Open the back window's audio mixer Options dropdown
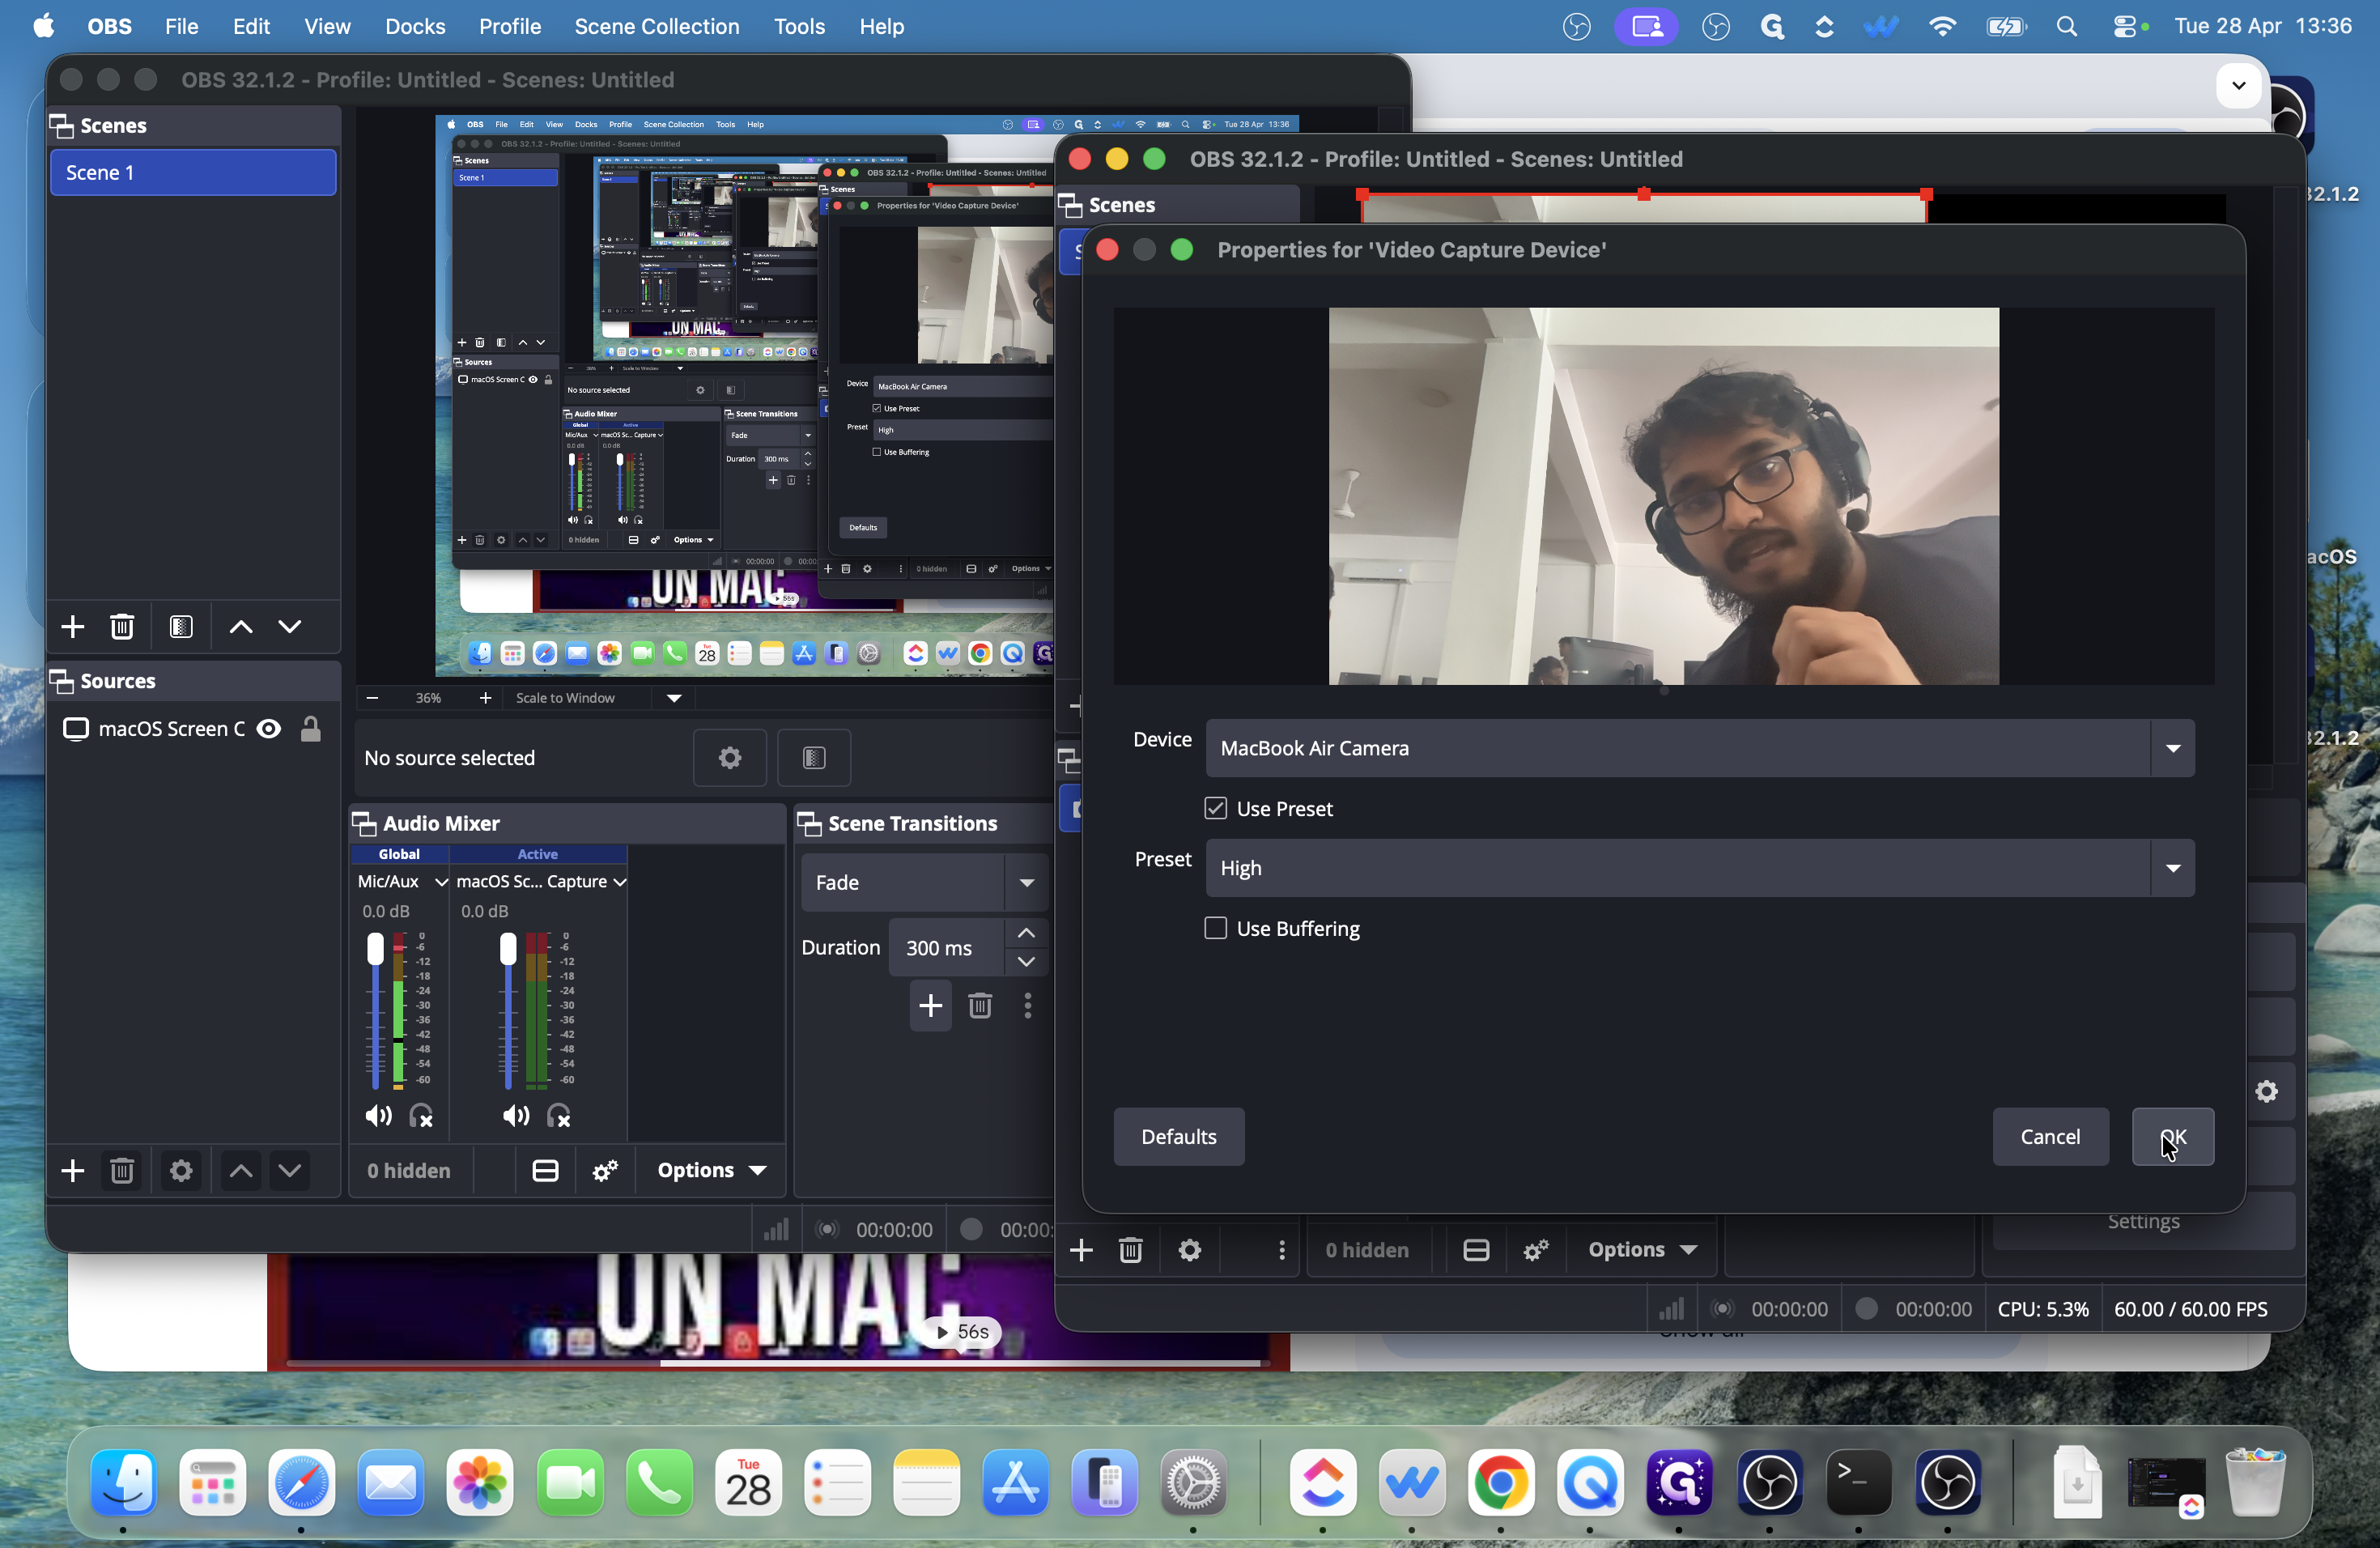Screen dimensions: 2380x1548 [711, 1170]
